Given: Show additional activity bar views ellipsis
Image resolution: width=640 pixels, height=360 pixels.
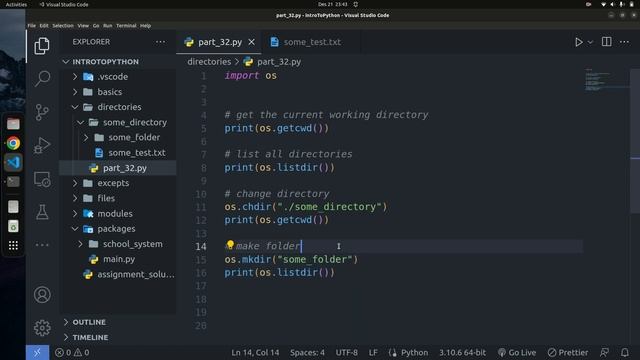Looking at the screenshot, I should pos(42,245).
